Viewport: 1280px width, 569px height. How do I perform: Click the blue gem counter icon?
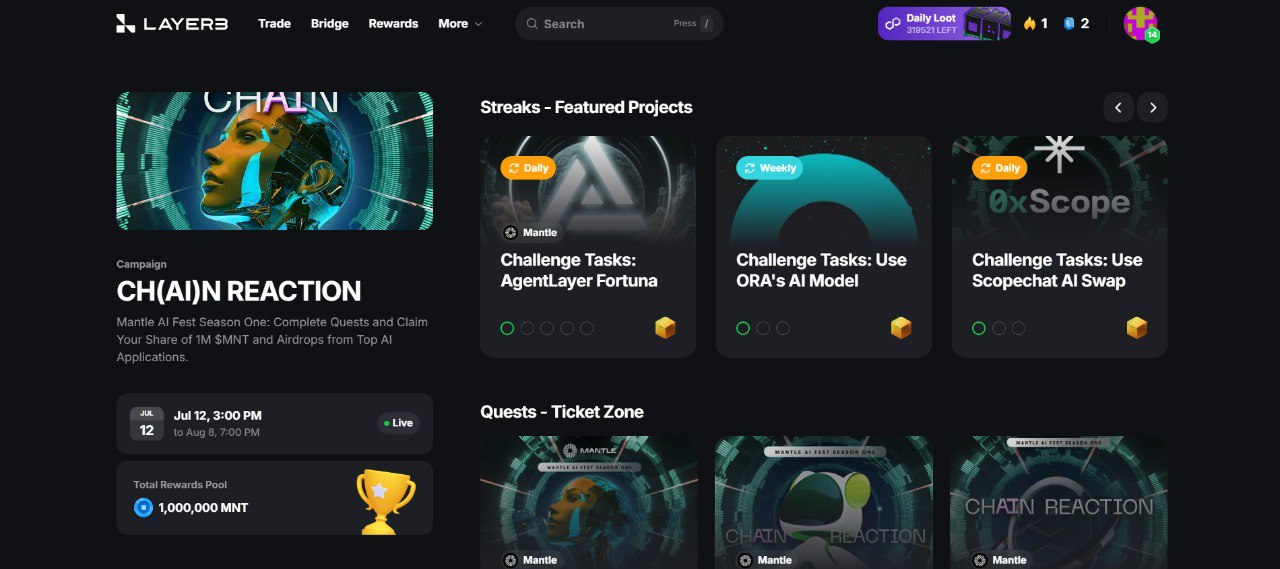(x=1068, y=23)
